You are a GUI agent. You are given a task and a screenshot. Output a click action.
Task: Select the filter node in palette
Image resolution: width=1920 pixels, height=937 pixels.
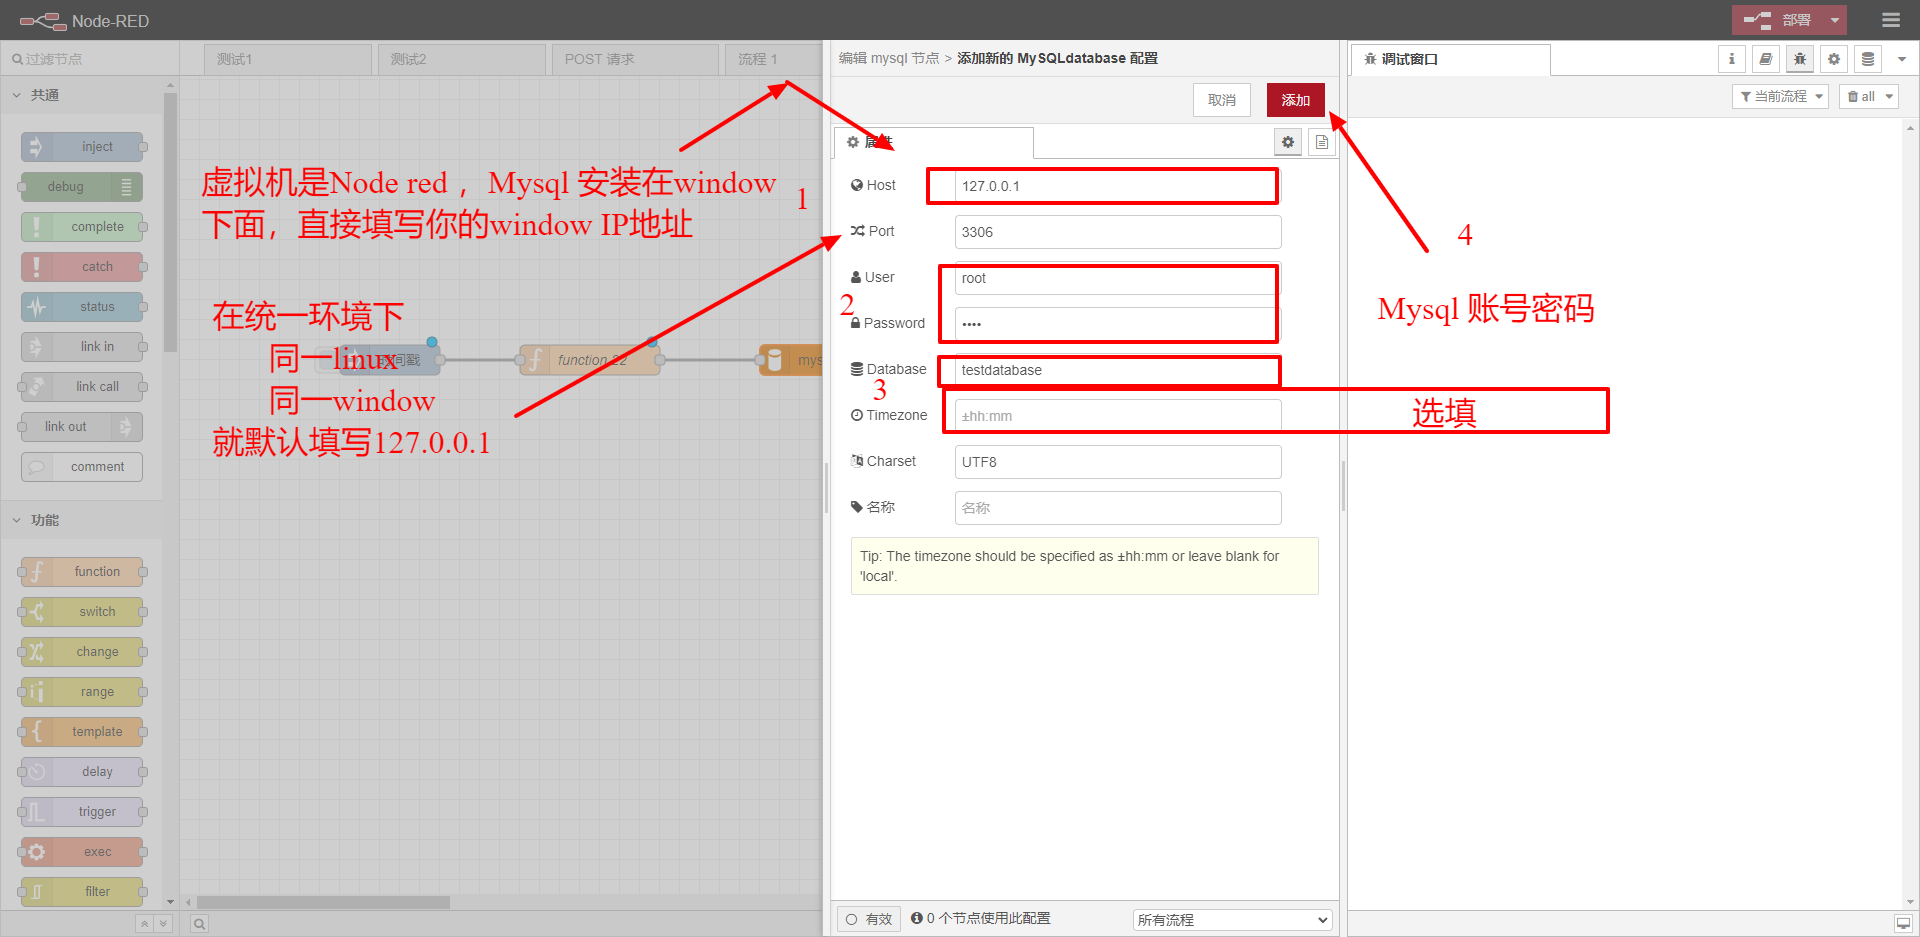(x=82, y=892)
